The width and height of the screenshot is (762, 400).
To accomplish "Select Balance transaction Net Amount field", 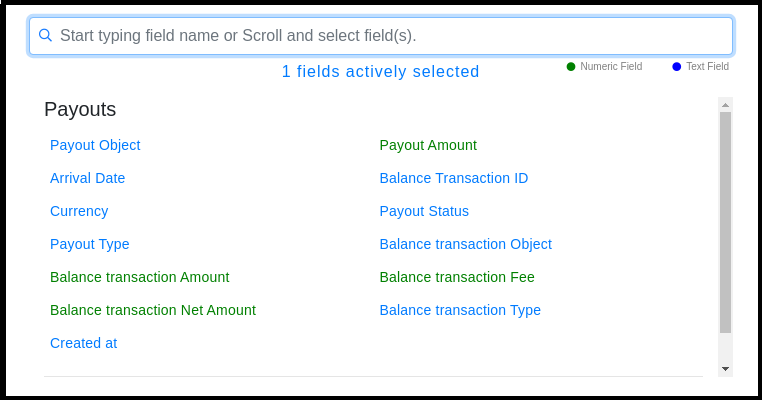I will tap(153, 310).
